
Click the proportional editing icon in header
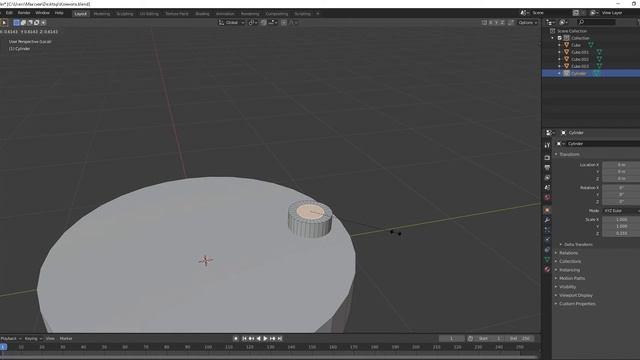coord(284,22)
